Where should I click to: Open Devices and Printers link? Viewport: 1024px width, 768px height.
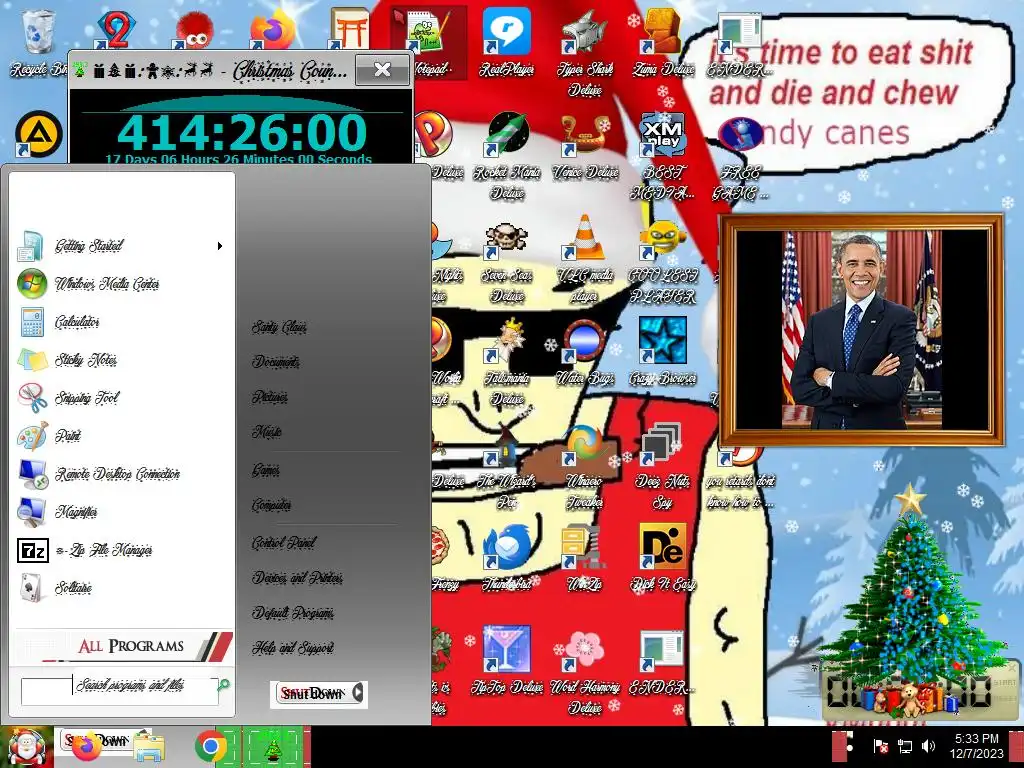click(x=297, y=577)
